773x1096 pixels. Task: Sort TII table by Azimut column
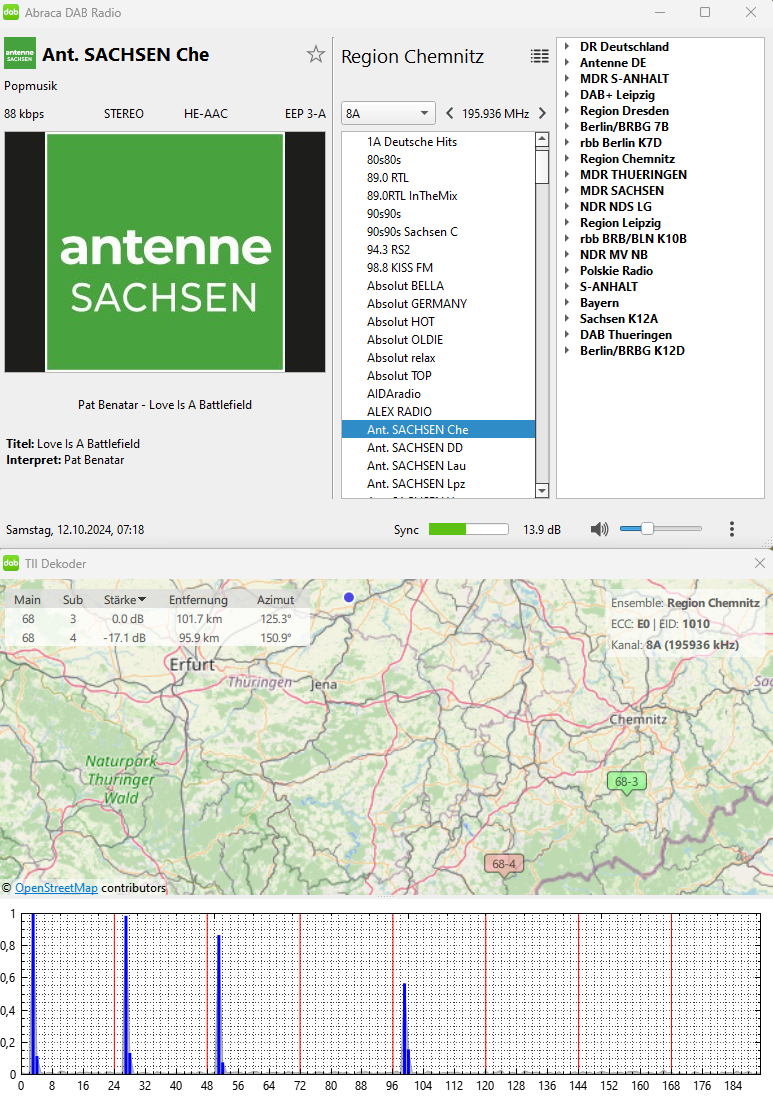pos(275,600)
